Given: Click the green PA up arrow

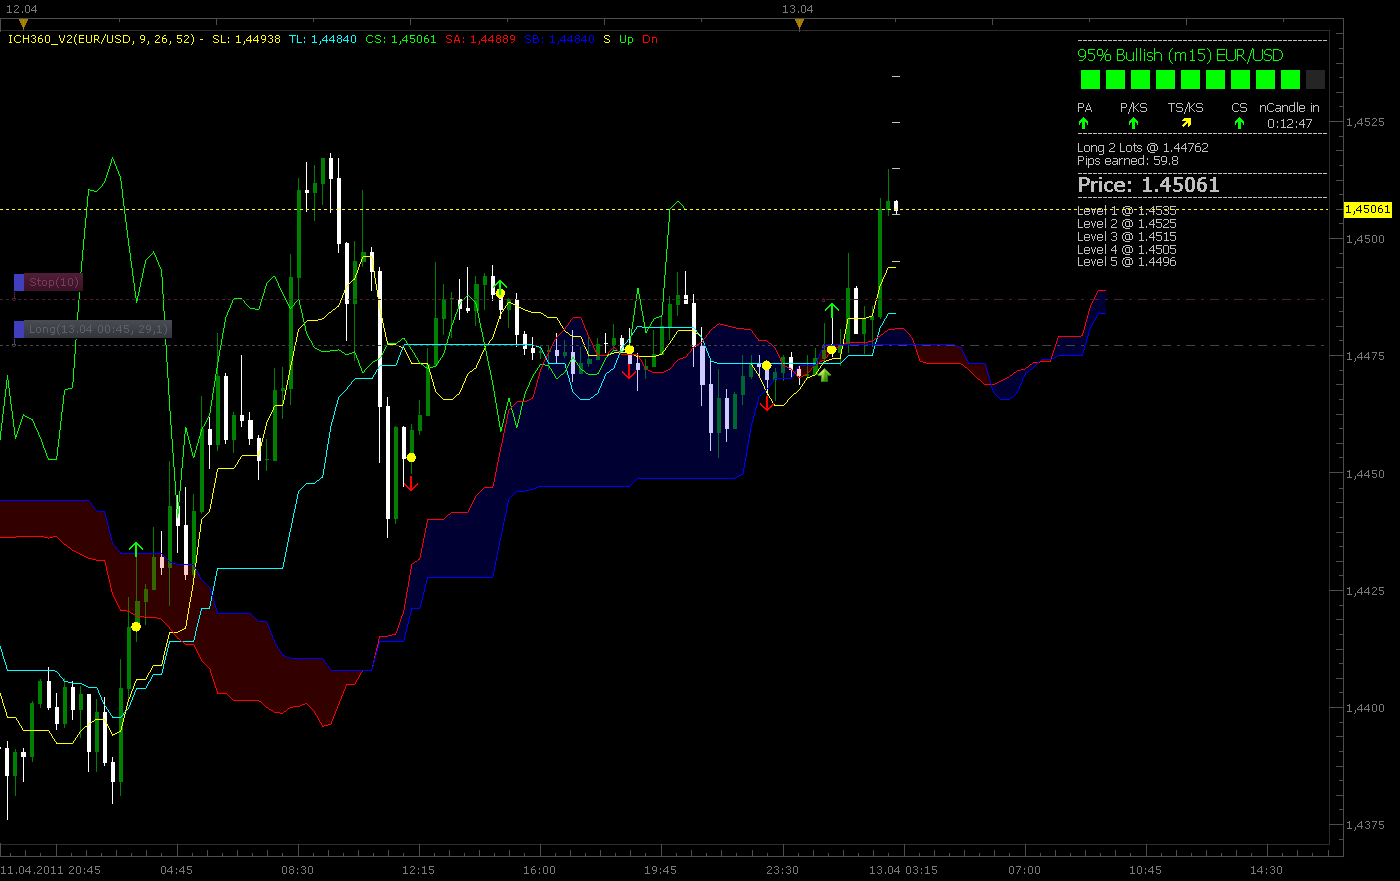Looking at the screenshot, I should pyautogui.click(x=1083, y=123).
